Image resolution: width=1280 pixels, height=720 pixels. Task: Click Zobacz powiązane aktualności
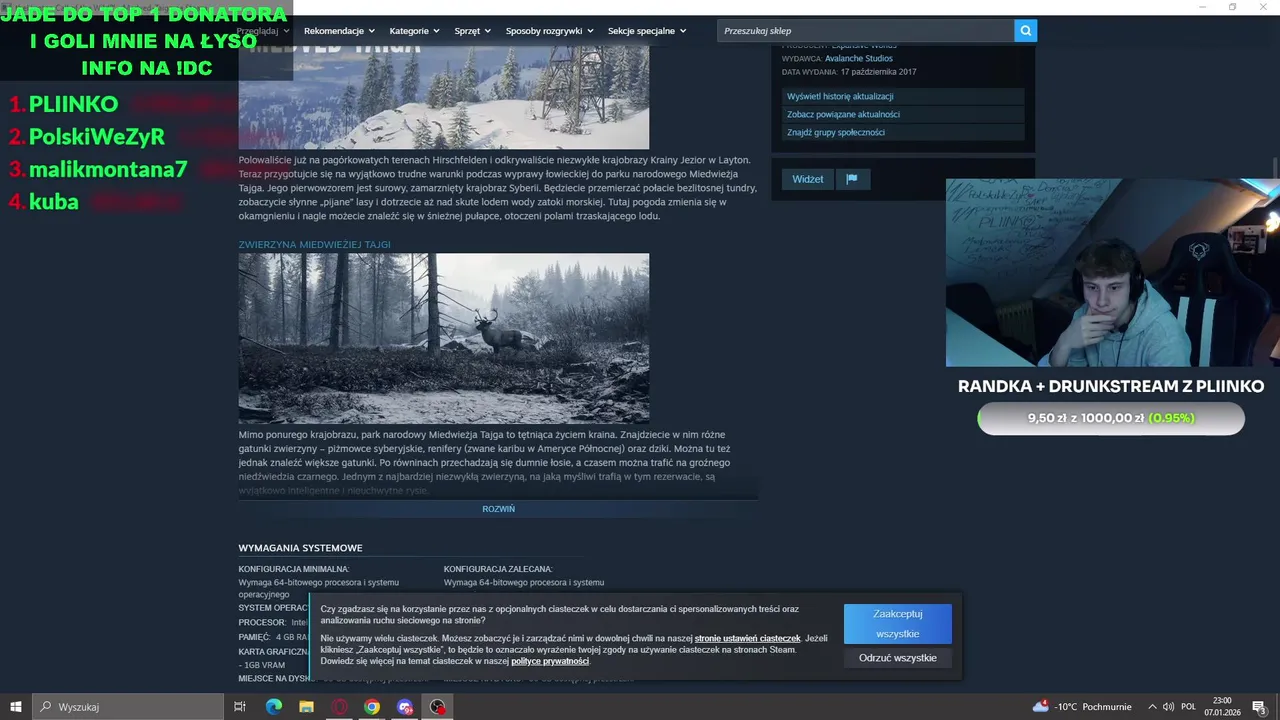(903, 114)
